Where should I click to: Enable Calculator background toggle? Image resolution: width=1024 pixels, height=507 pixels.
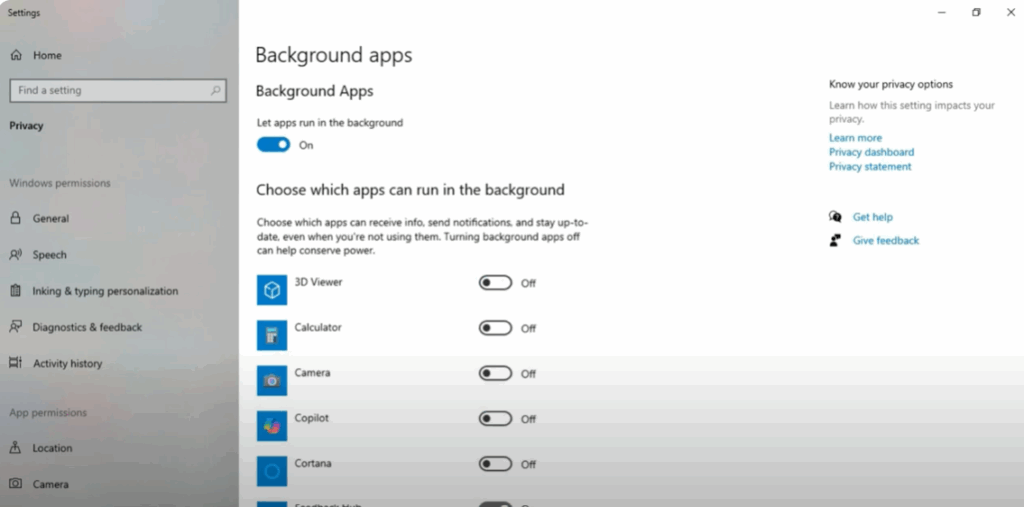click(495, 328)
